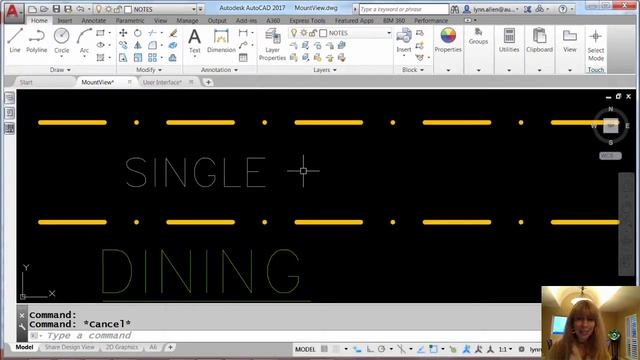640x360 pixels.
Task: Expand the Modify panel
Action: pyautogui.click(x=149, y=70)
